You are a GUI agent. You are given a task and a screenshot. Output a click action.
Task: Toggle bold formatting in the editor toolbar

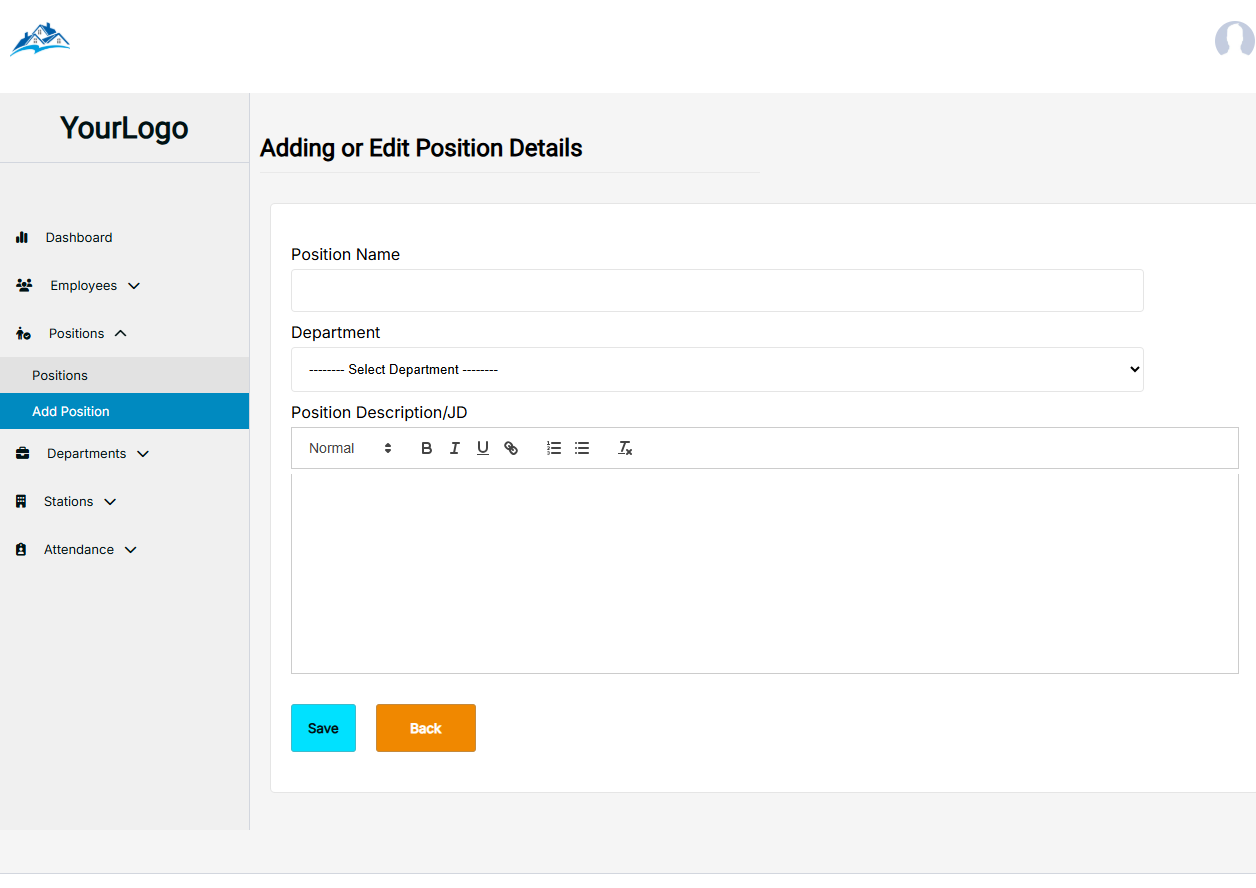[x=426, y=448]
